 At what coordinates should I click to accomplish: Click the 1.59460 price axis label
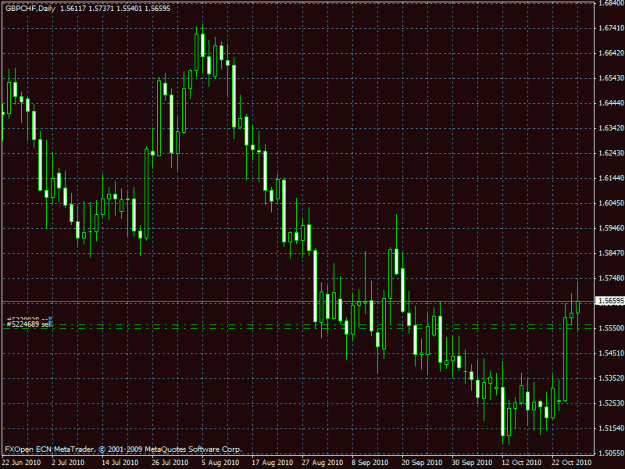pos(611,228)
